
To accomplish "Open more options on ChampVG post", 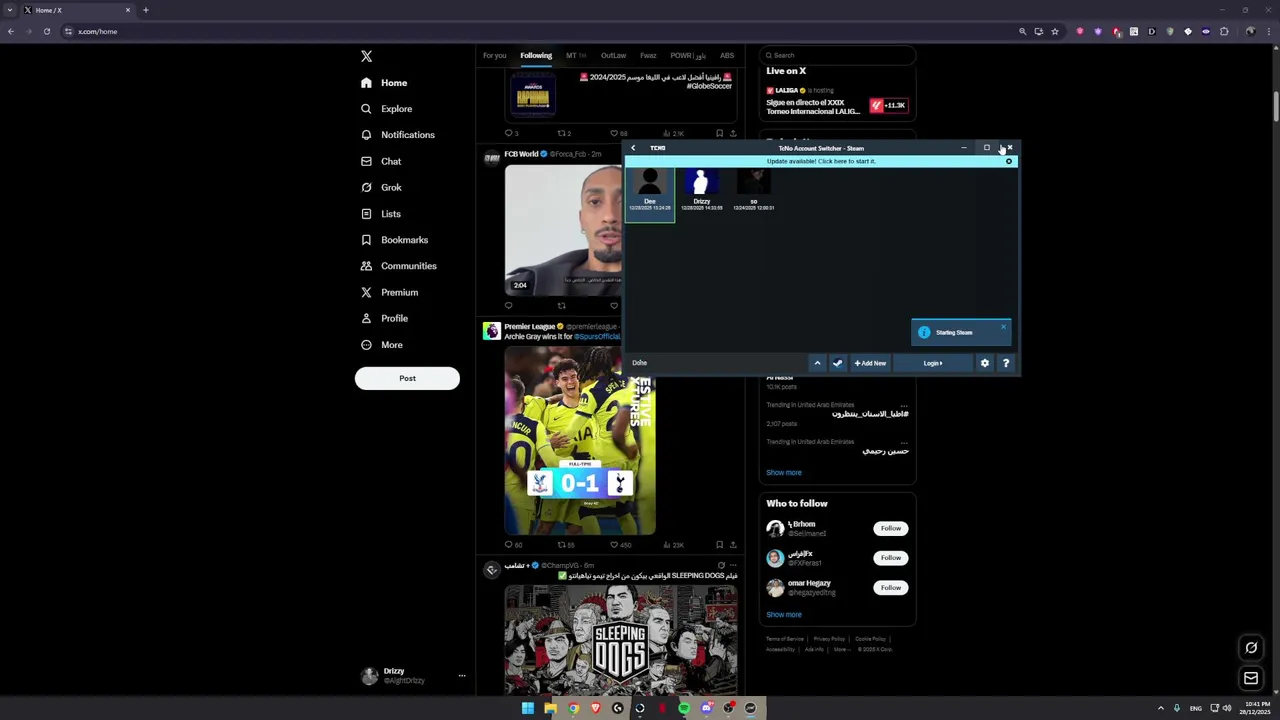I will pos(733,565).
